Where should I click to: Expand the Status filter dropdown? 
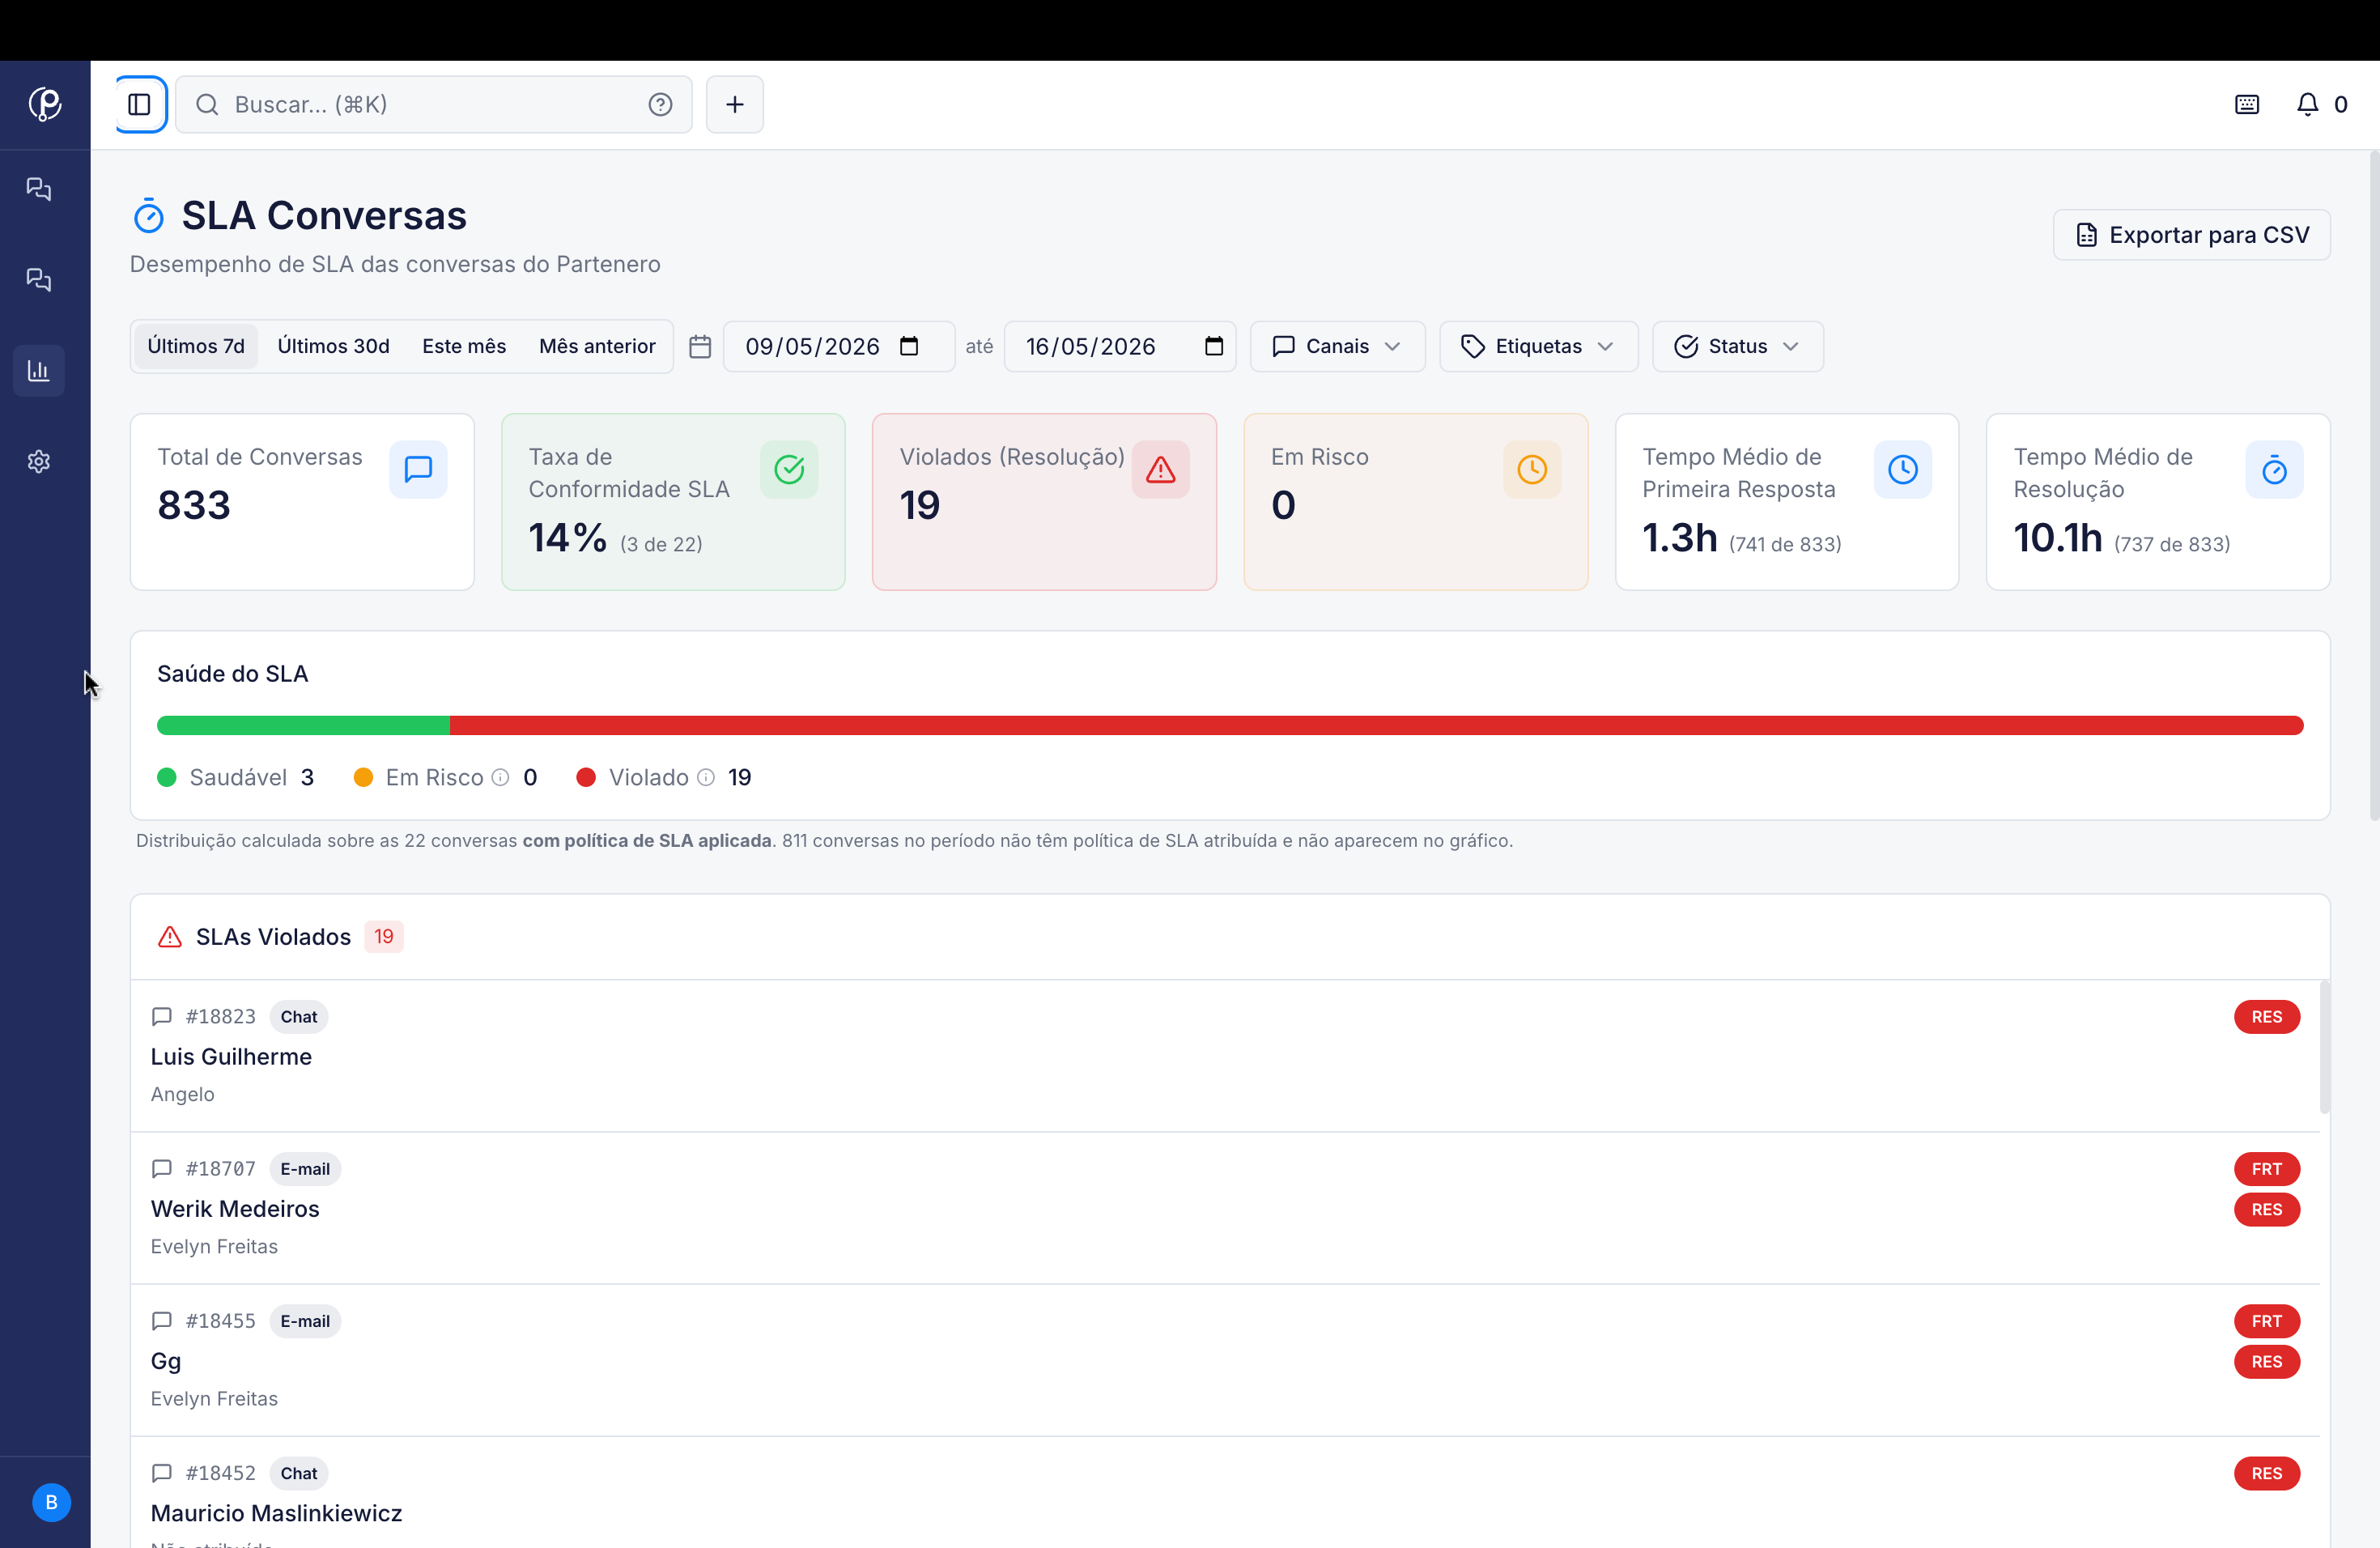[x=1737, y=346]
